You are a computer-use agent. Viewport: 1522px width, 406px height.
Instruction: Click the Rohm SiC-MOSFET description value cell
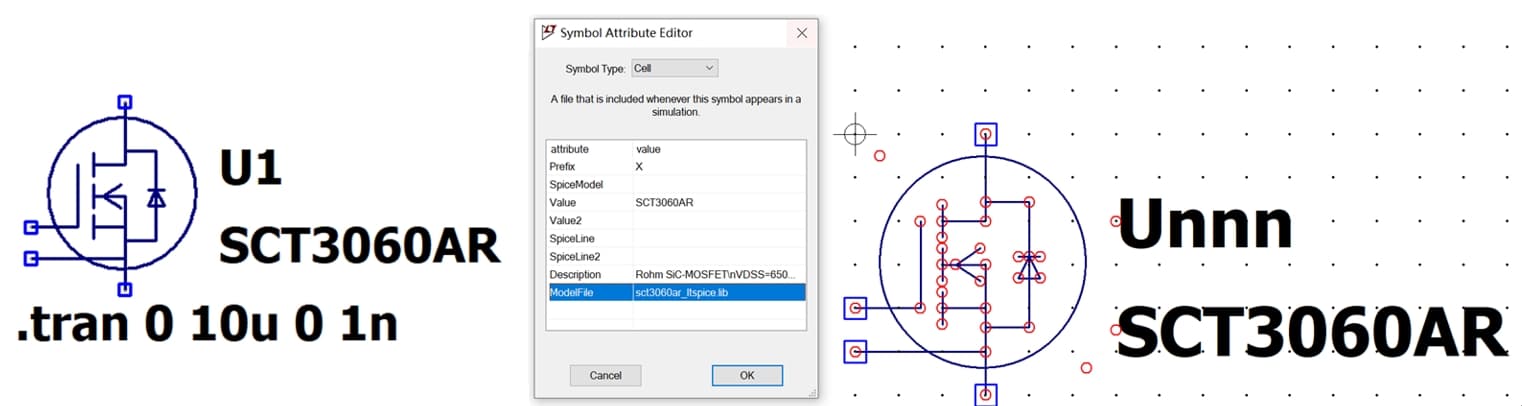(x=719, y=274)
